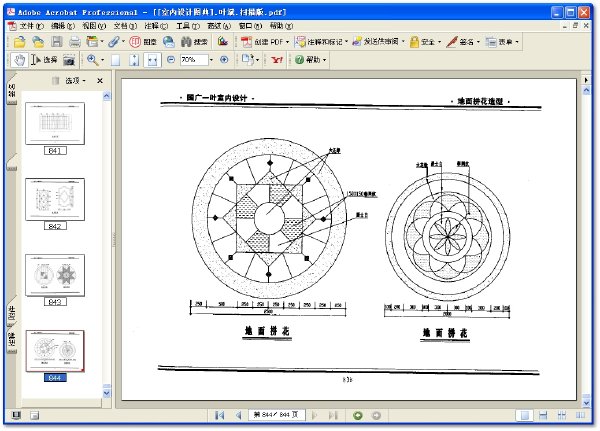Click the full screen monitor icon at bottom-left
This screenshot has width=600, height=431.
click(16, 415)
